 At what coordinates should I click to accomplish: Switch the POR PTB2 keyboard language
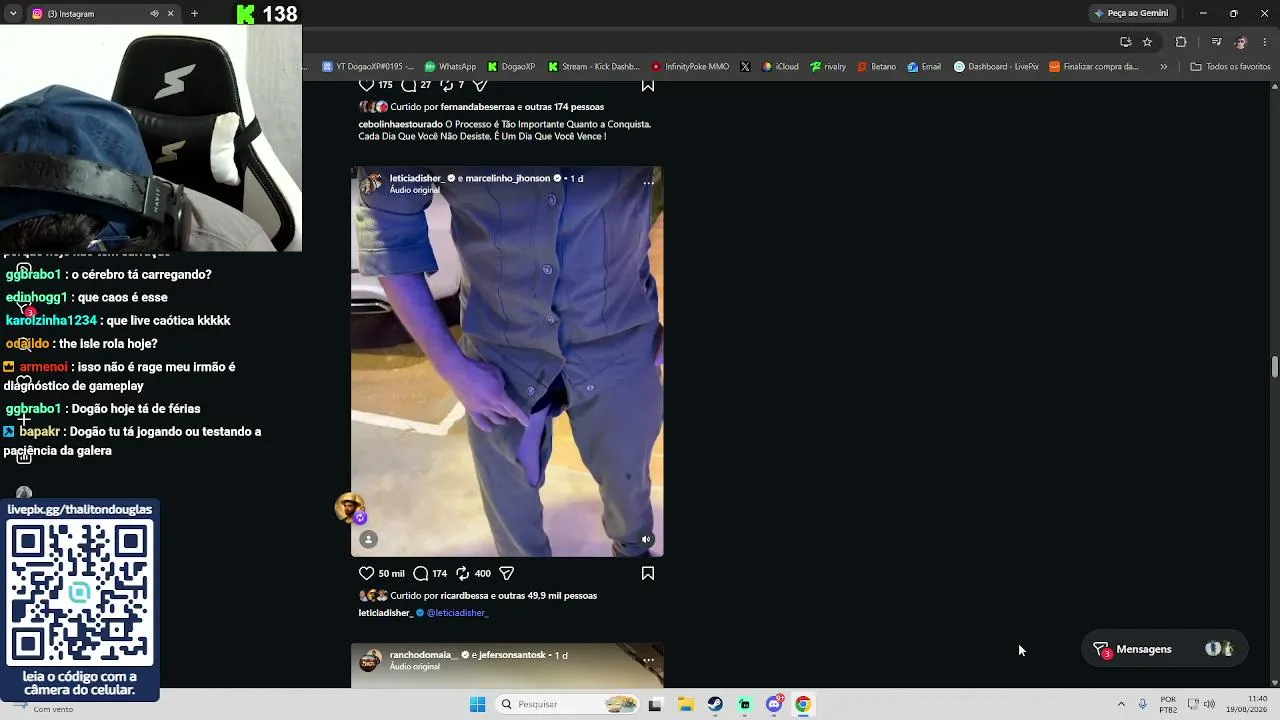click(1168, 704)
